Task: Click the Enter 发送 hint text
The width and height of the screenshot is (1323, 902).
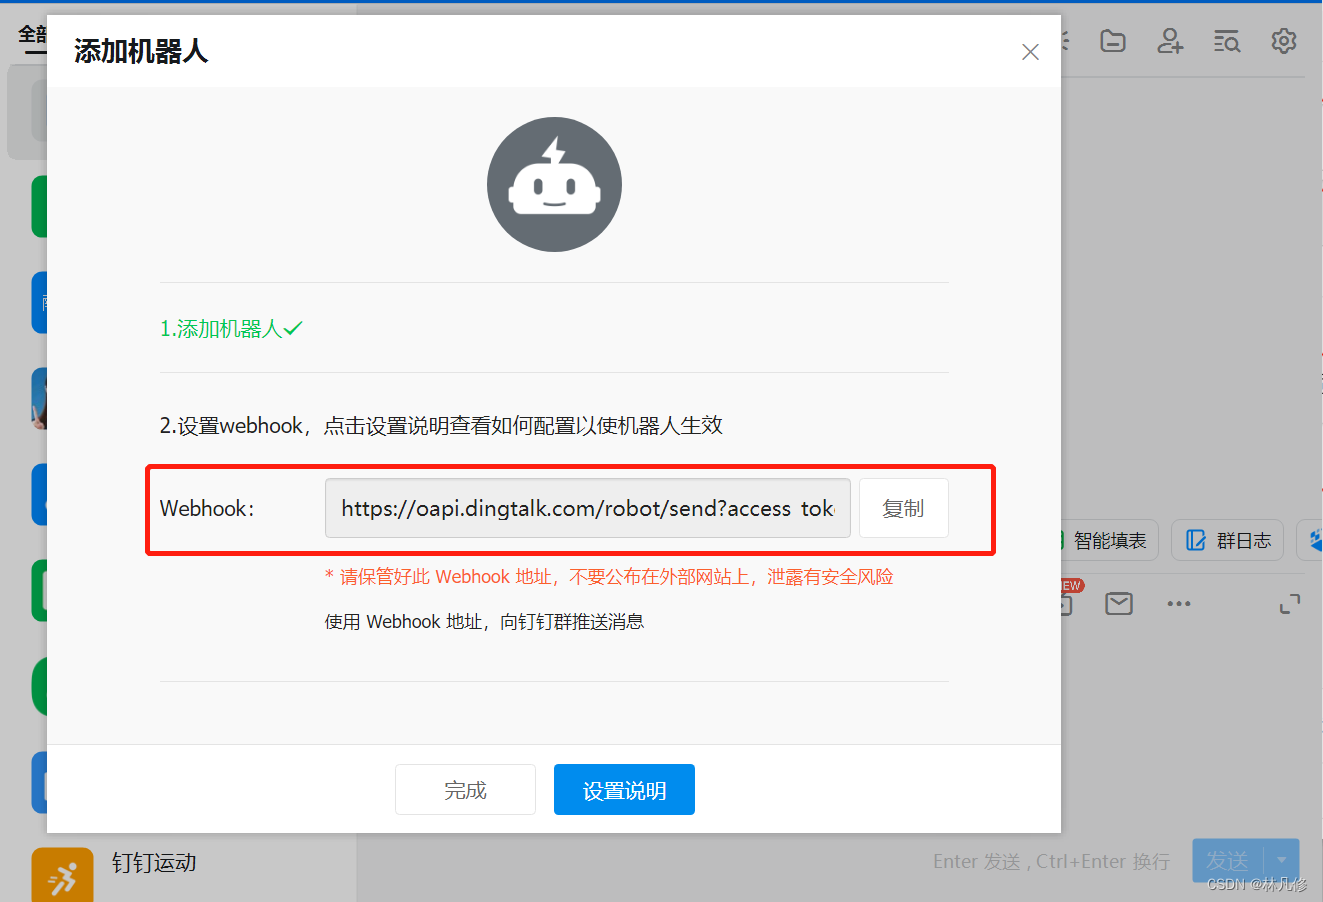Action: click(x=1051, y=861)
